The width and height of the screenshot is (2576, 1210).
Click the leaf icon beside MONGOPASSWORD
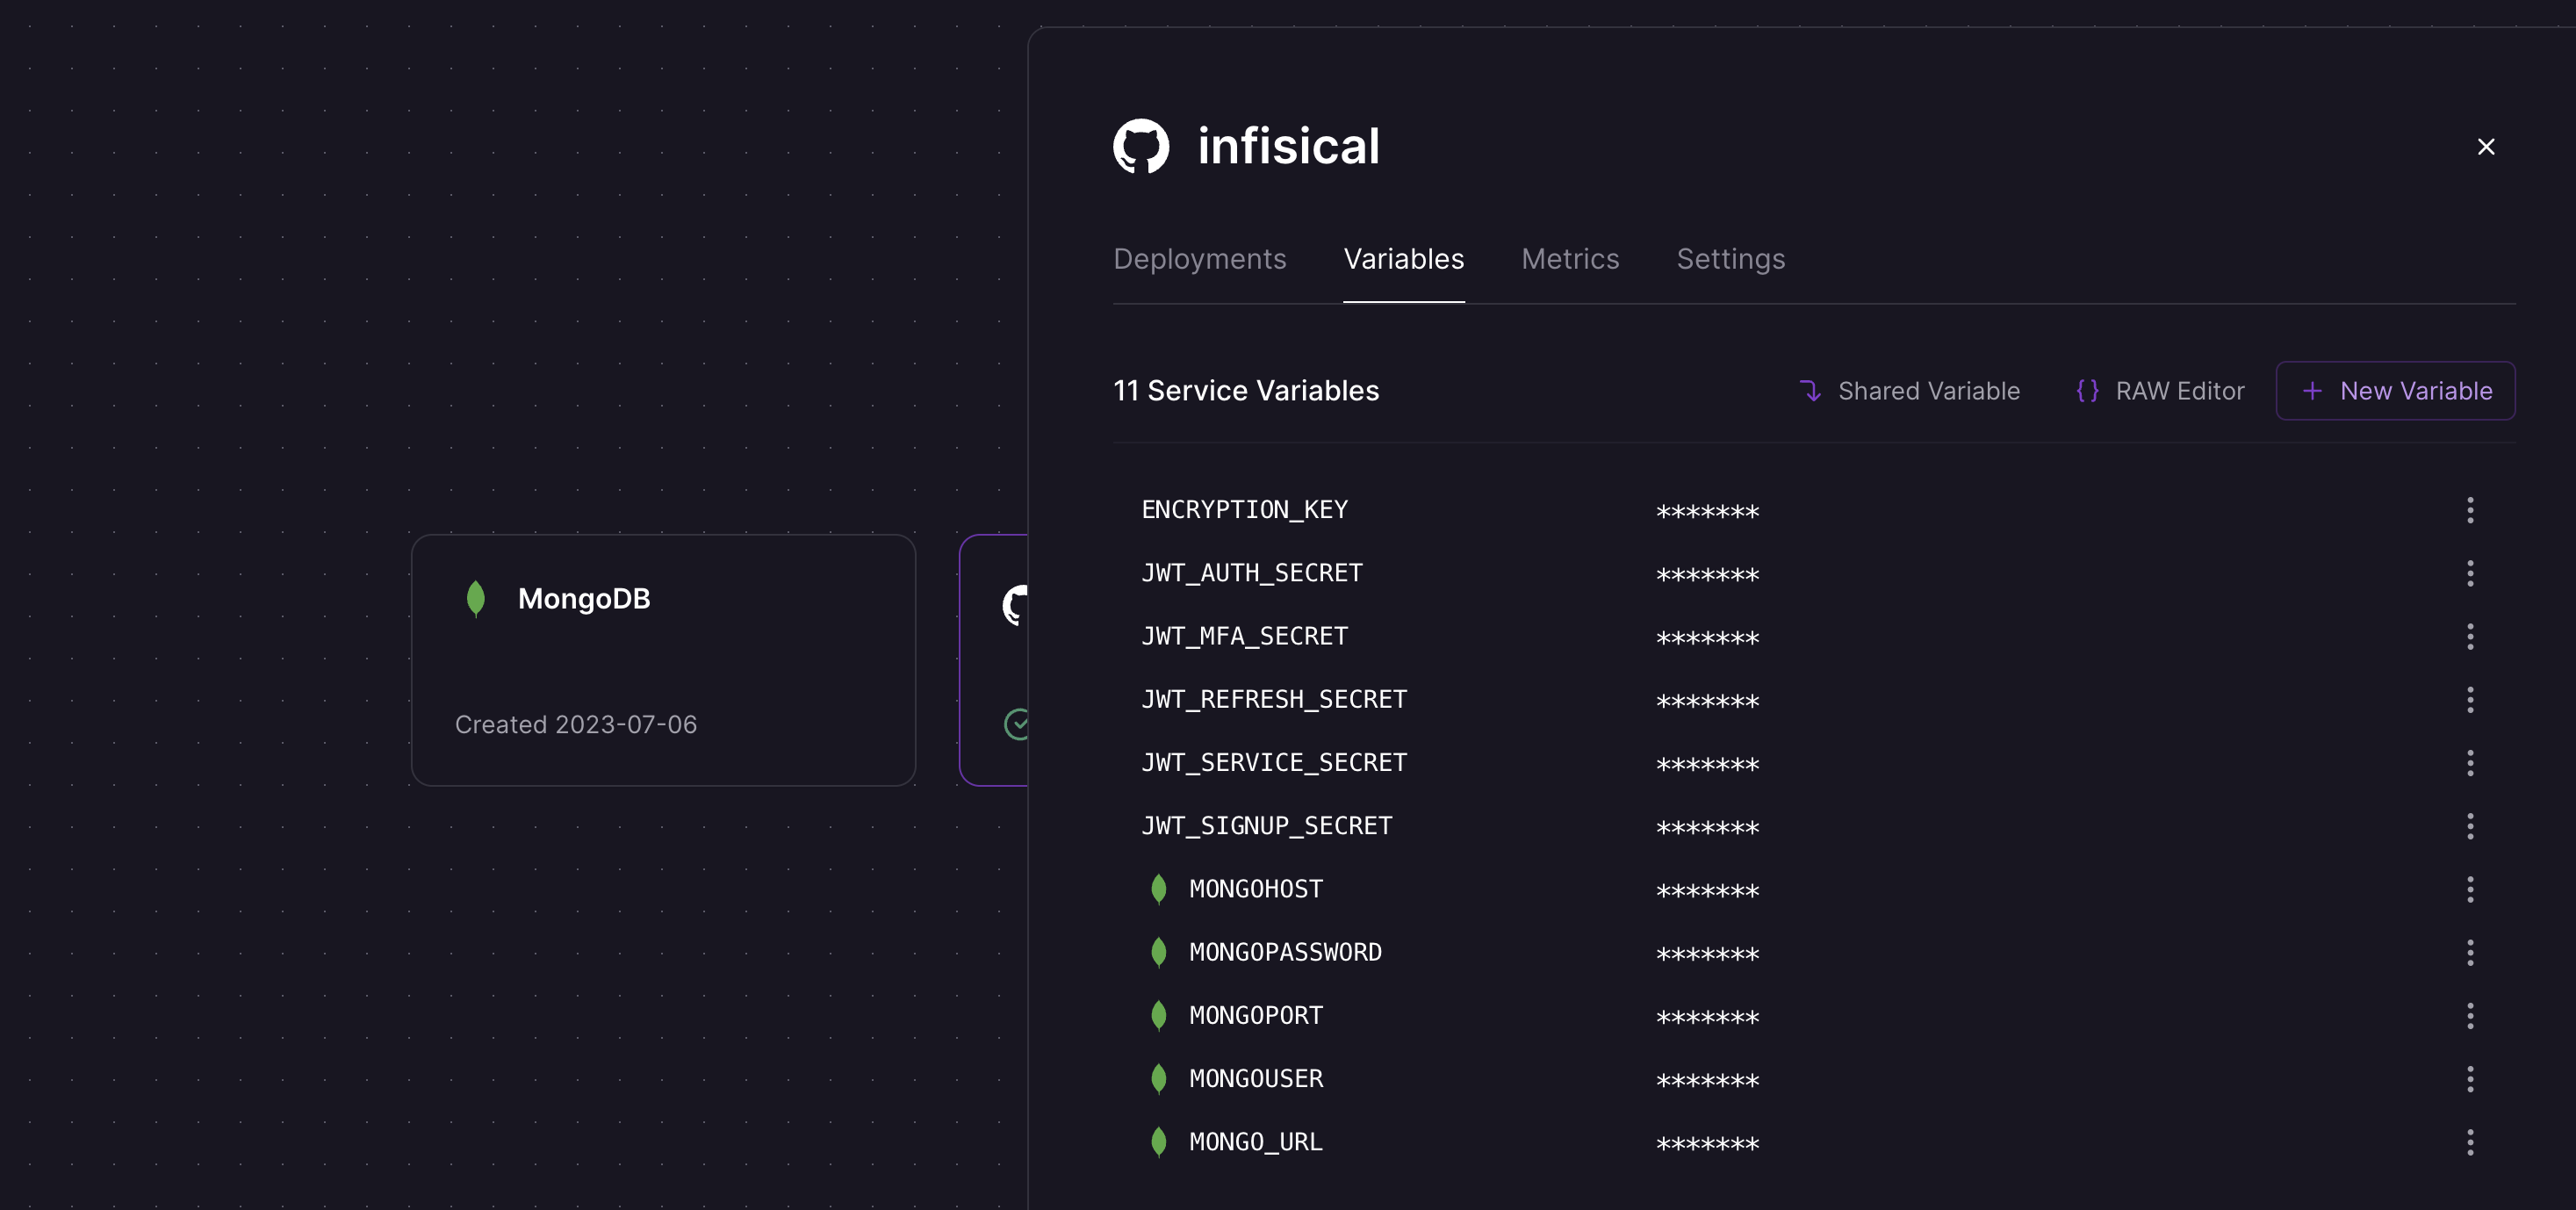1158,952
